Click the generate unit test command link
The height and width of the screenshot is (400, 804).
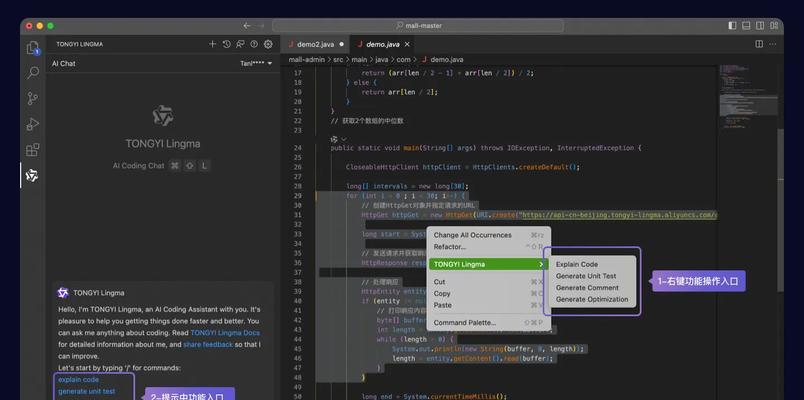click(87, 391)
